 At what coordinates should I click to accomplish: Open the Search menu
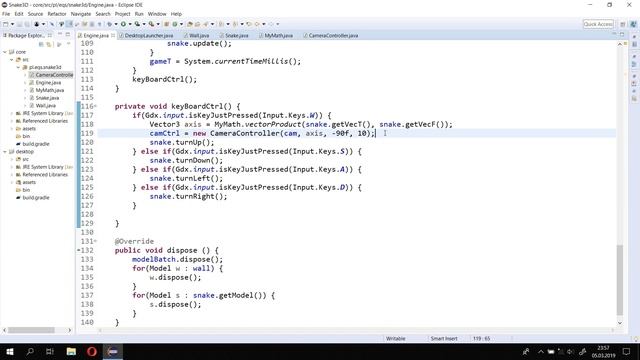tap(103, 14)
